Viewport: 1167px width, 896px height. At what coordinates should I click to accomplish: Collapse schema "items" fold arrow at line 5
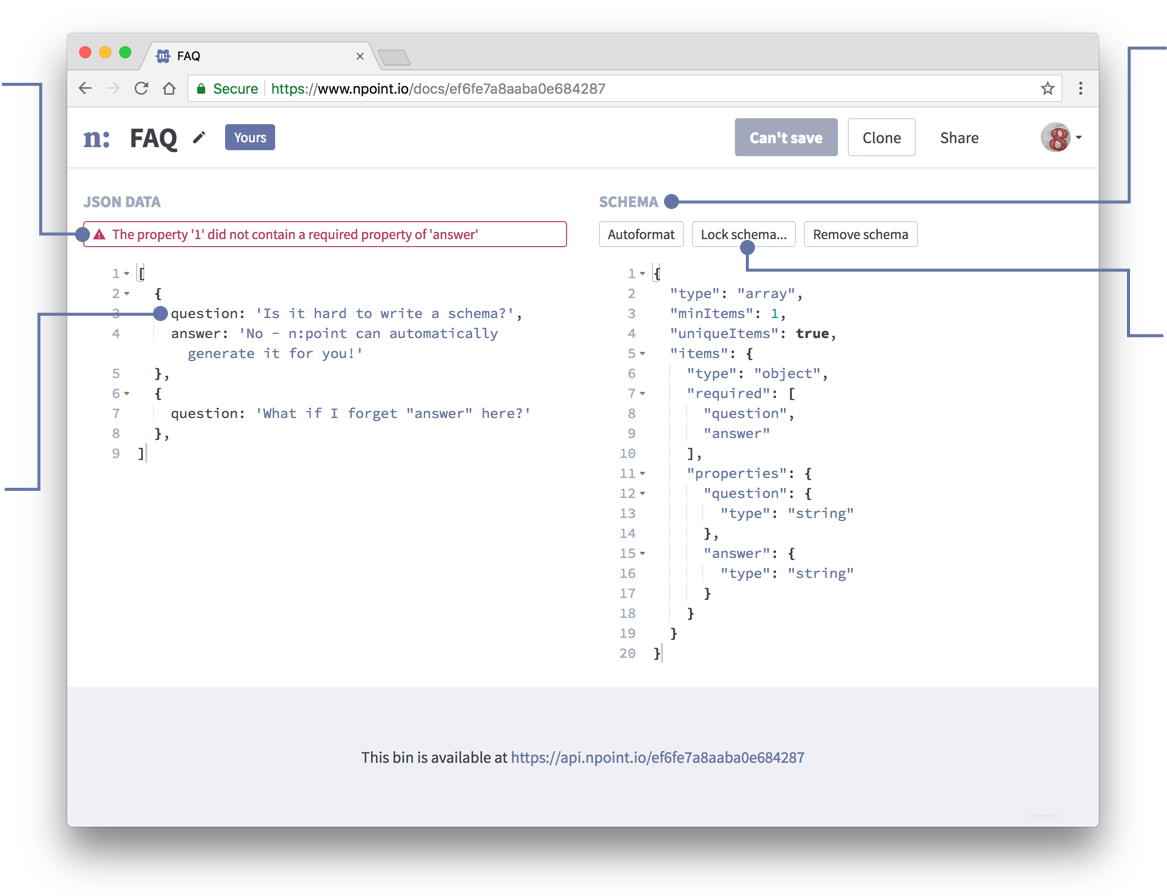(x=642, y=353)
